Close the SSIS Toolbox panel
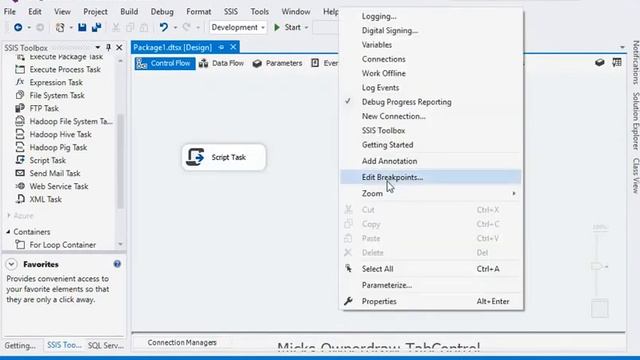 pos(119,48)
